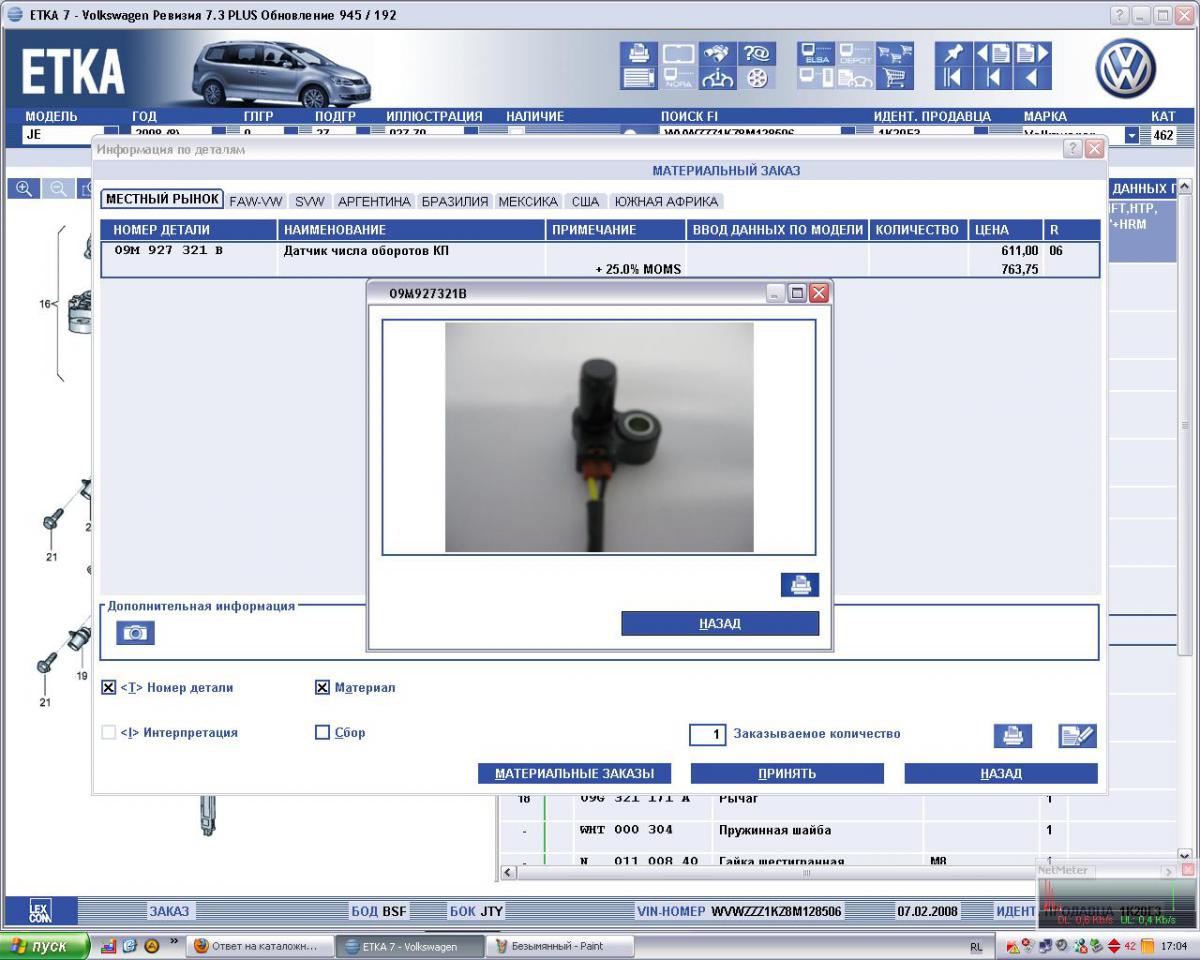Enable the Сбор checkbox

pos(322,733)
